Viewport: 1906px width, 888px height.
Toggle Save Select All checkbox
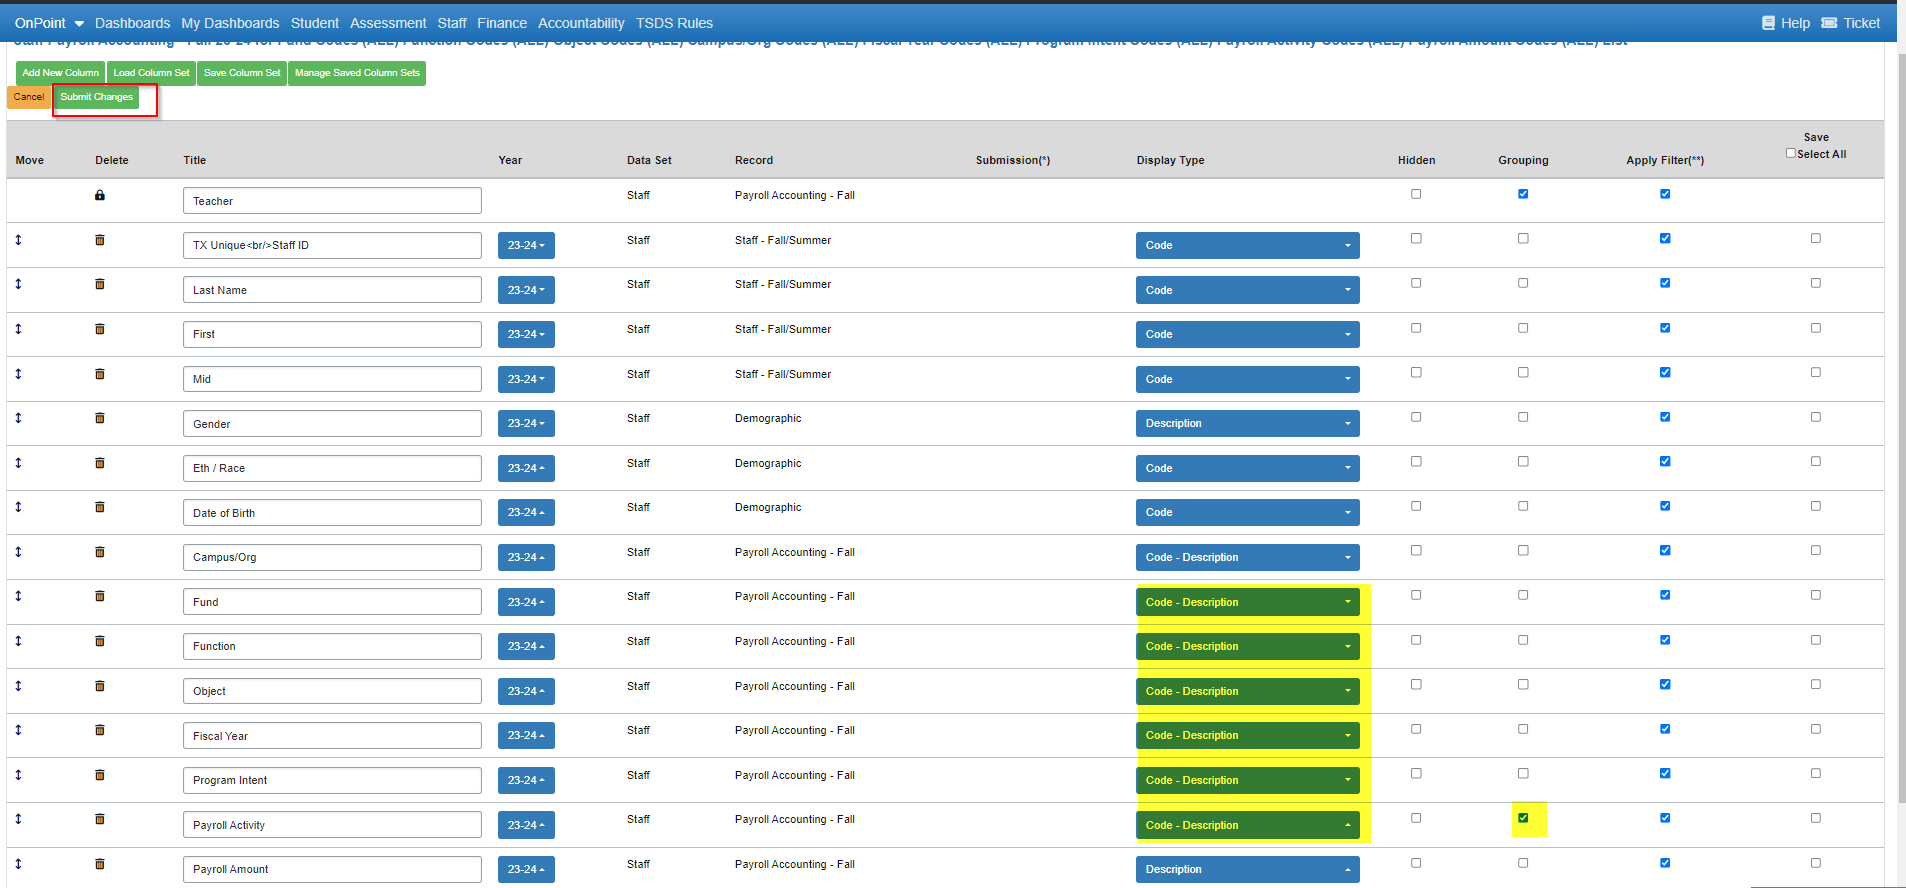coord(1791,153)
